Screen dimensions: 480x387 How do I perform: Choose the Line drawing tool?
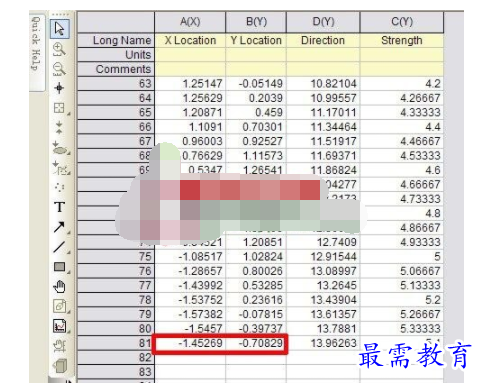(x=59, y=247)
